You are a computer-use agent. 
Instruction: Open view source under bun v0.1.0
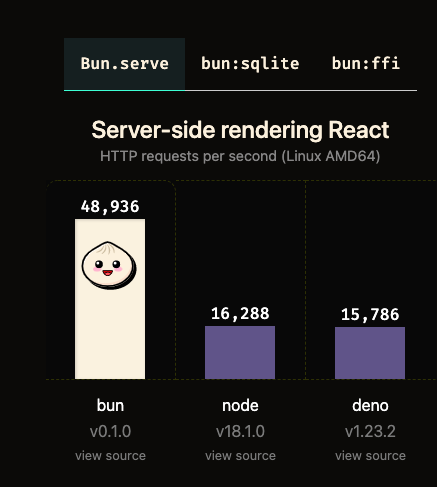pos(110,456)
